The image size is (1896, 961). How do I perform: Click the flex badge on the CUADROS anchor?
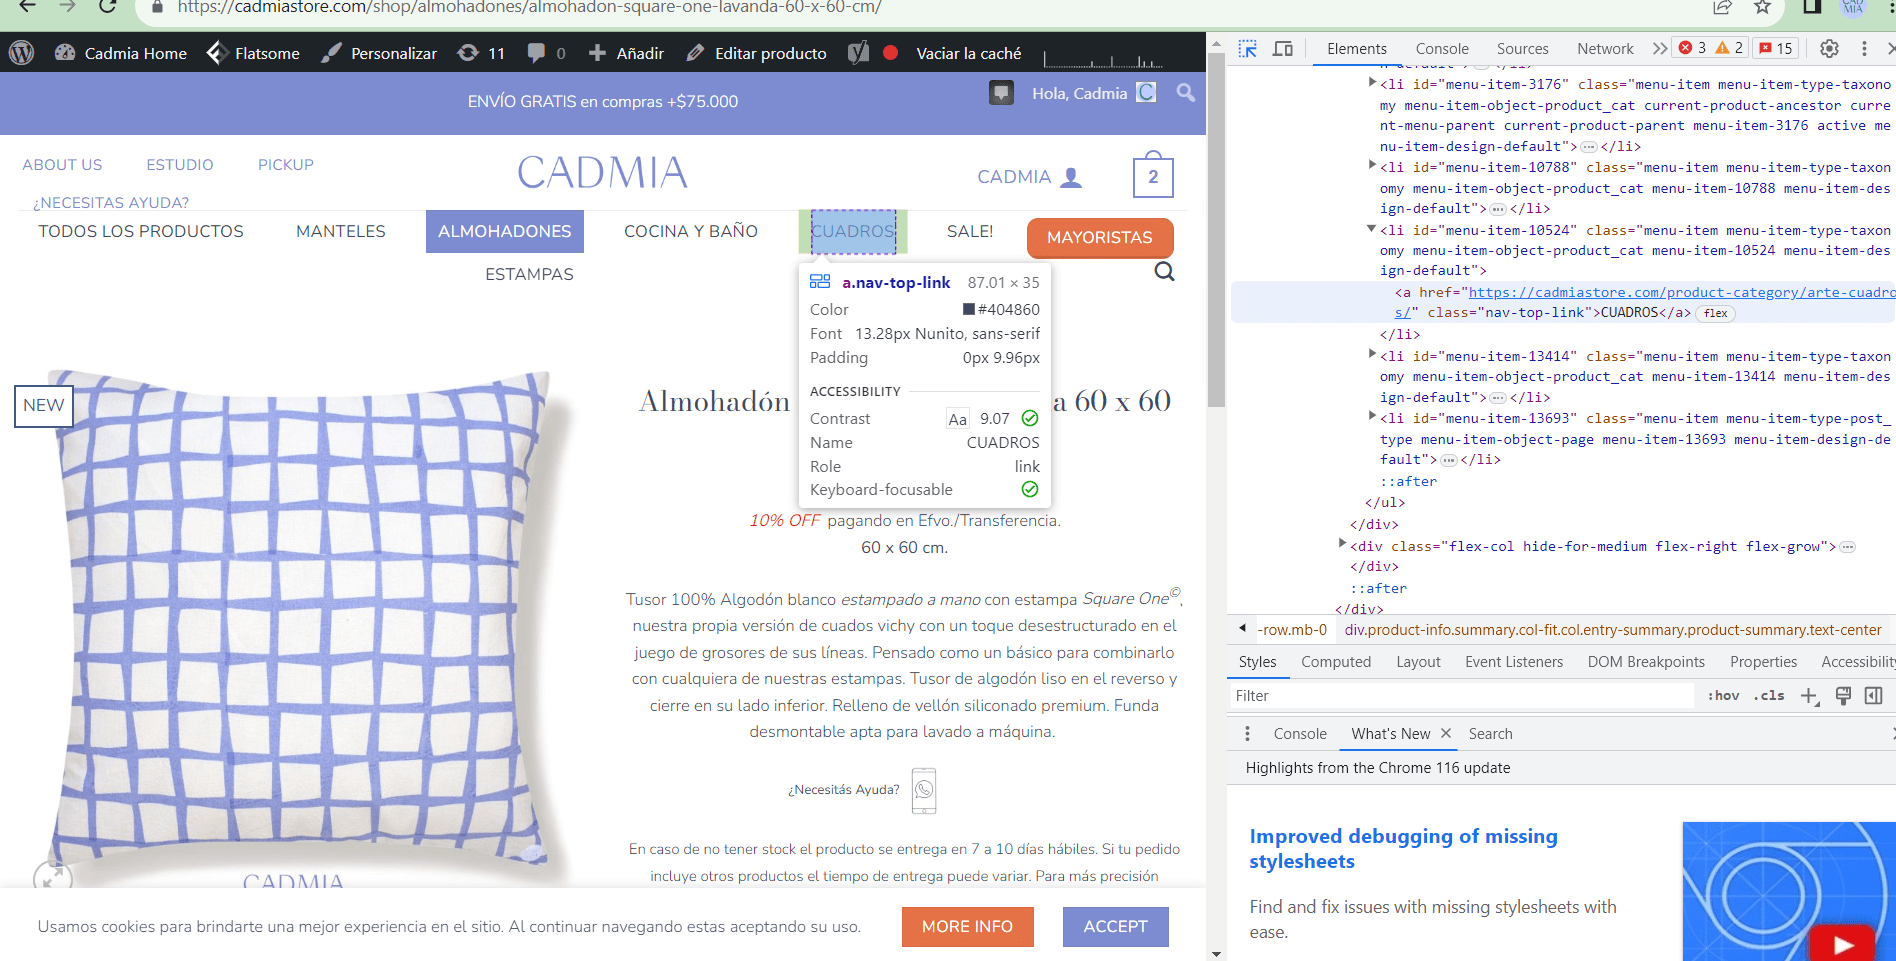click(1716, 313)
